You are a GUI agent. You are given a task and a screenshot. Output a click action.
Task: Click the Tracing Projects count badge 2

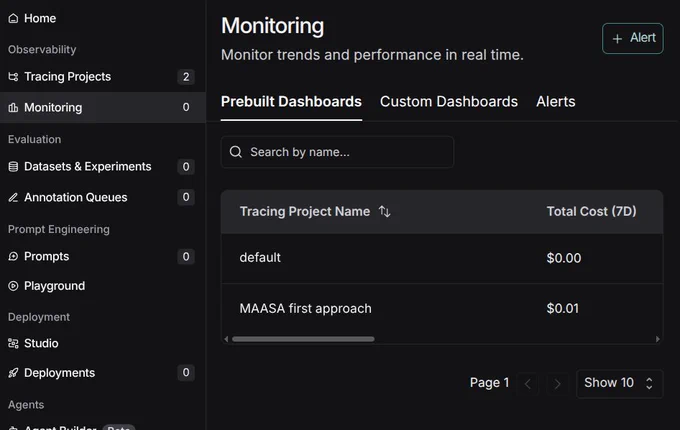click(186, 77)
